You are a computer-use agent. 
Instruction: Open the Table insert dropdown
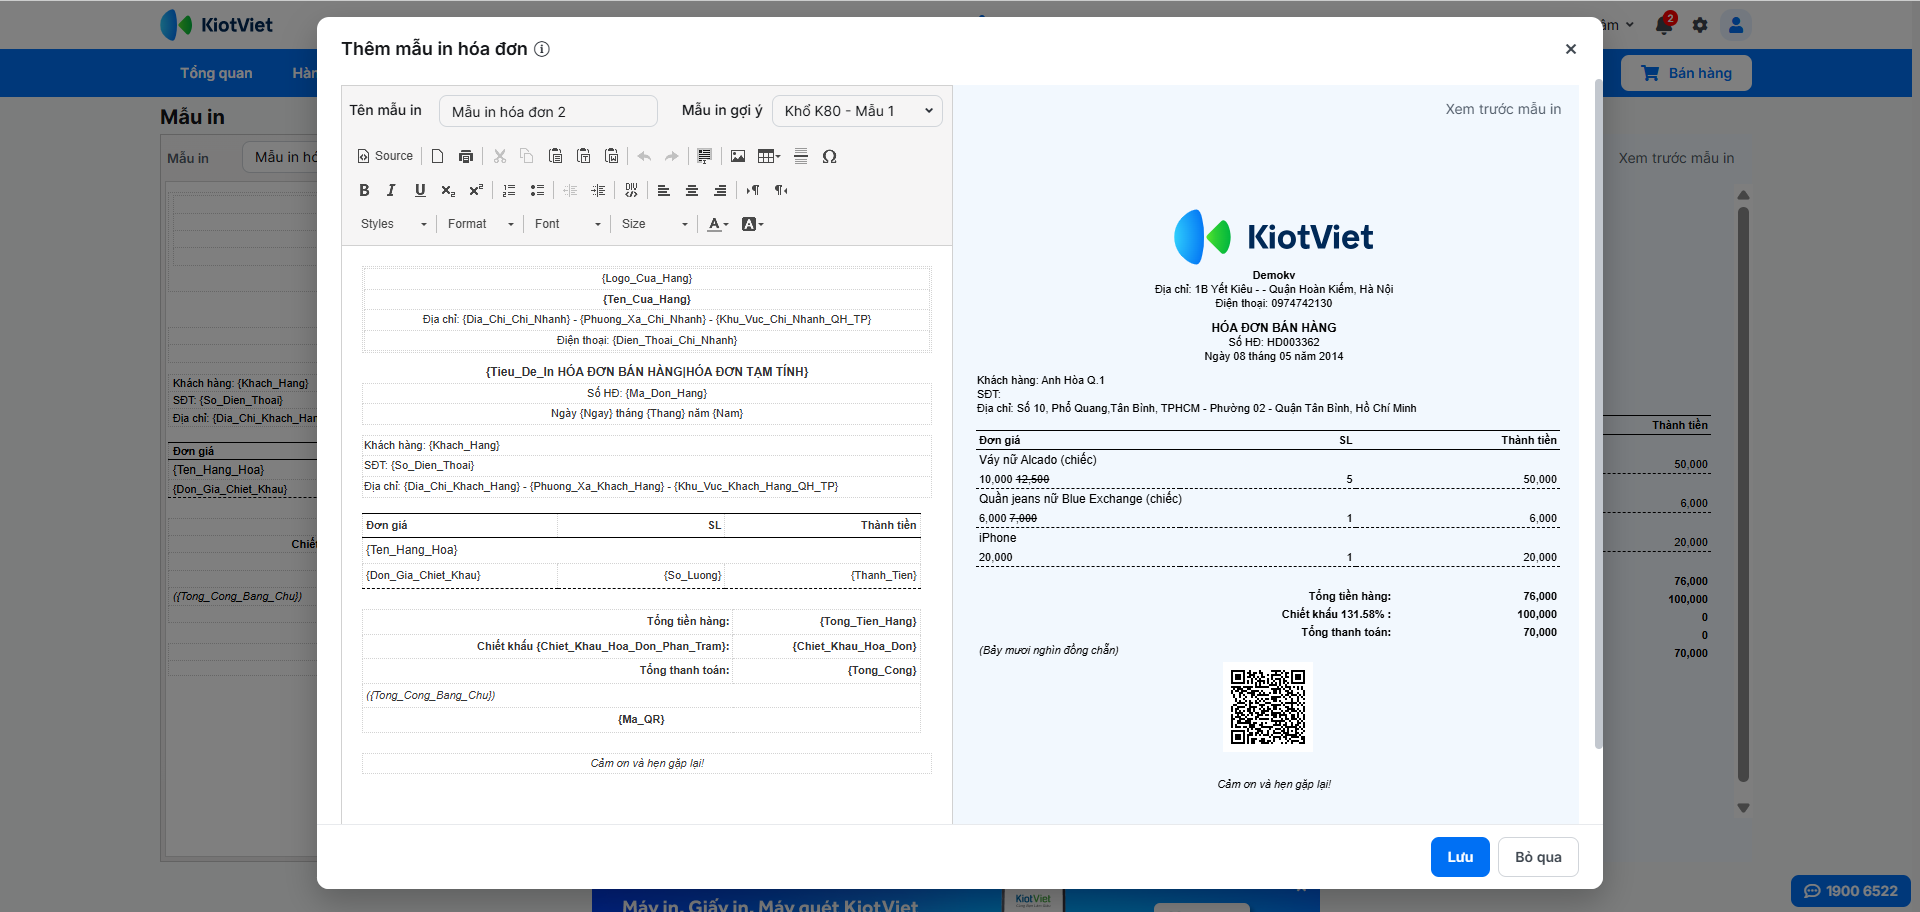pos(769,156)
